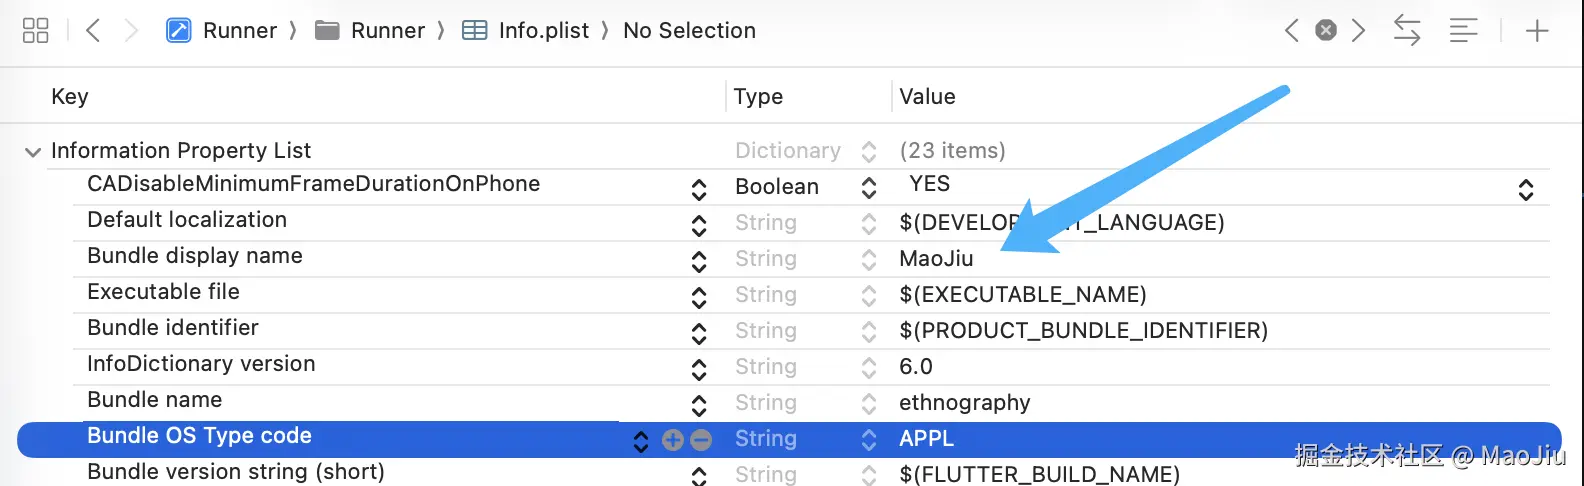Open the Boolean type selector for CADisableMinimumFrameDurationOnPhone

pyautogui.click(x=868, y=188)
